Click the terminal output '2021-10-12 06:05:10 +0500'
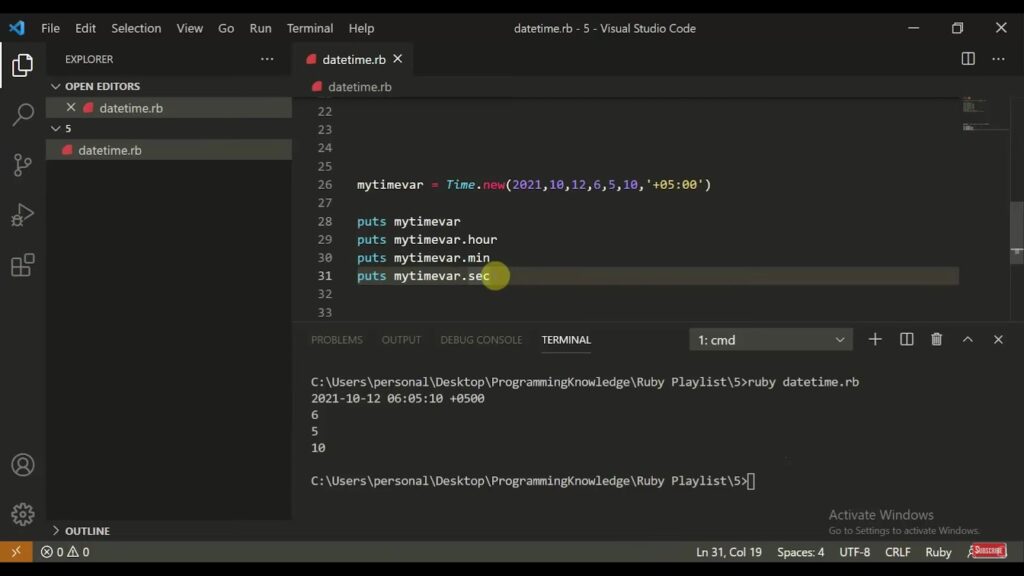 point(398,398)
